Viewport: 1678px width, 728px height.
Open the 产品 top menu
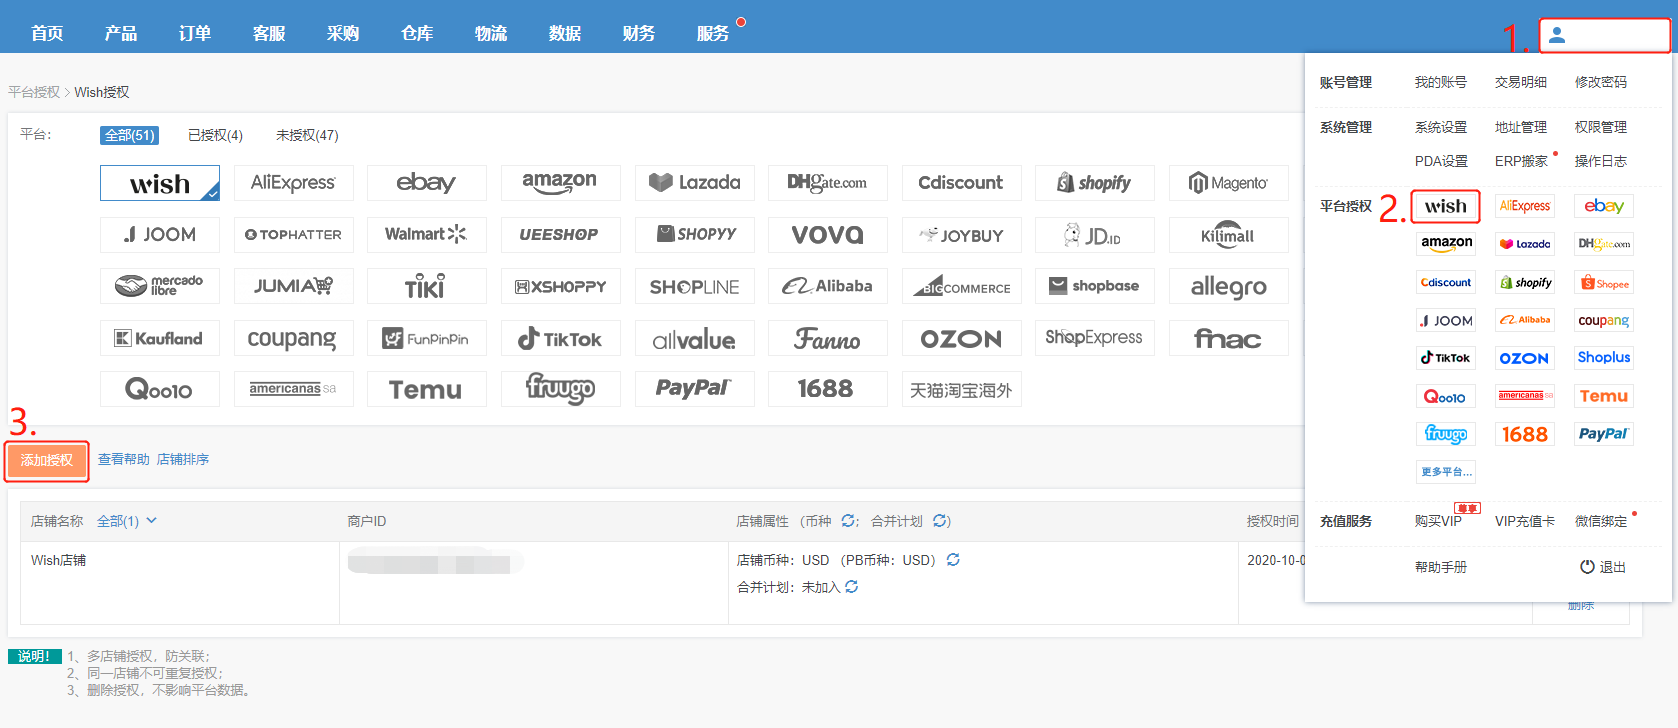[121, 34]
